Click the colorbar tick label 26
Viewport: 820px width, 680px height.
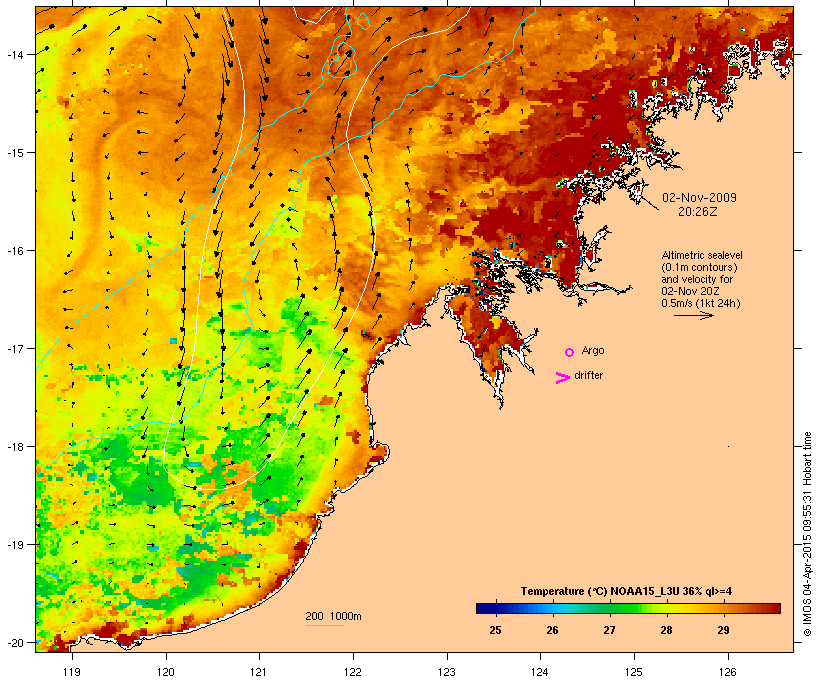click(552, 630)
